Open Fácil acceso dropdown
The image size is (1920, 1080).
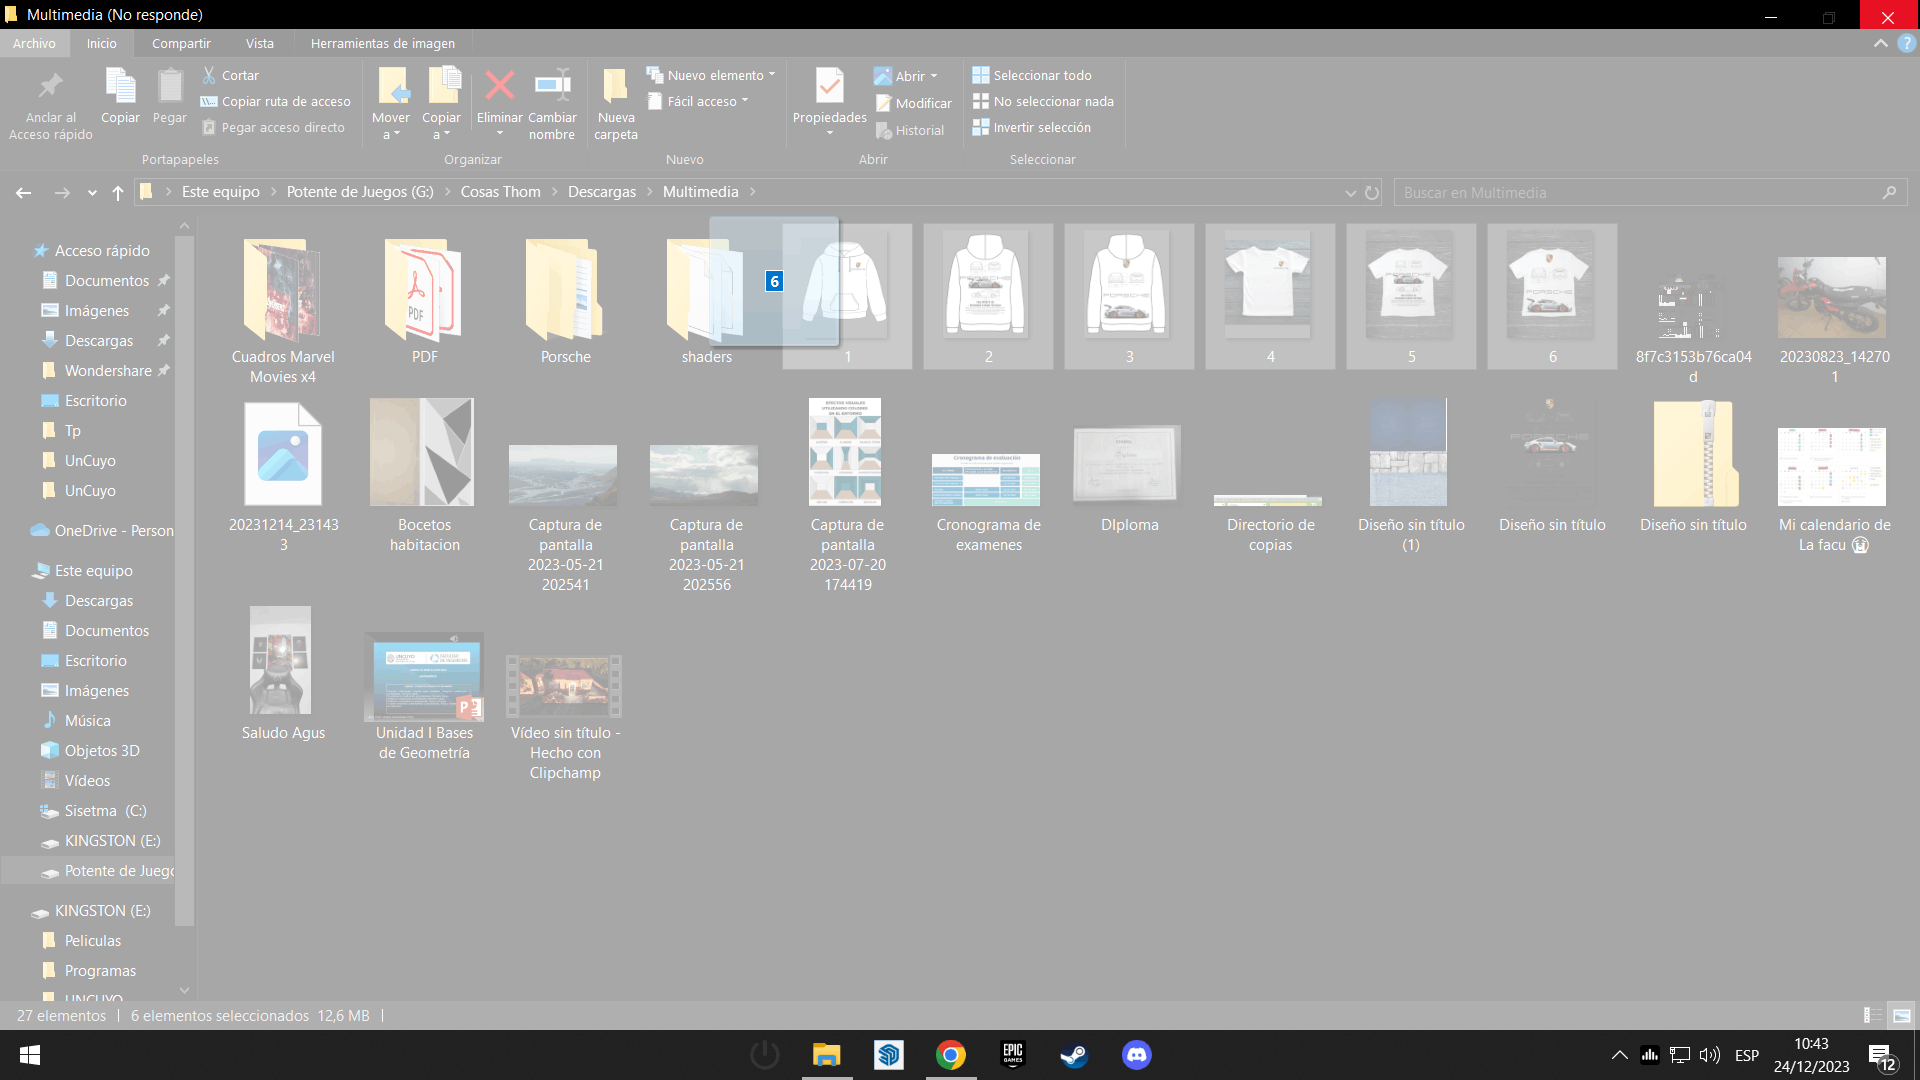(x=698, y=101)
